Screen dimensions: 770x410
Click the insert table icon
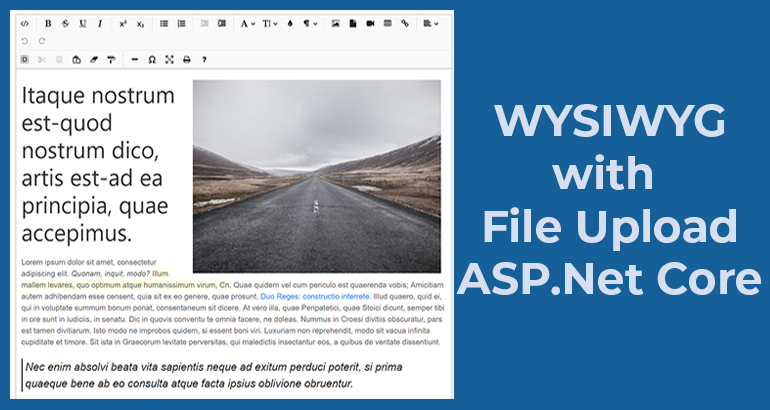[387, 24]
